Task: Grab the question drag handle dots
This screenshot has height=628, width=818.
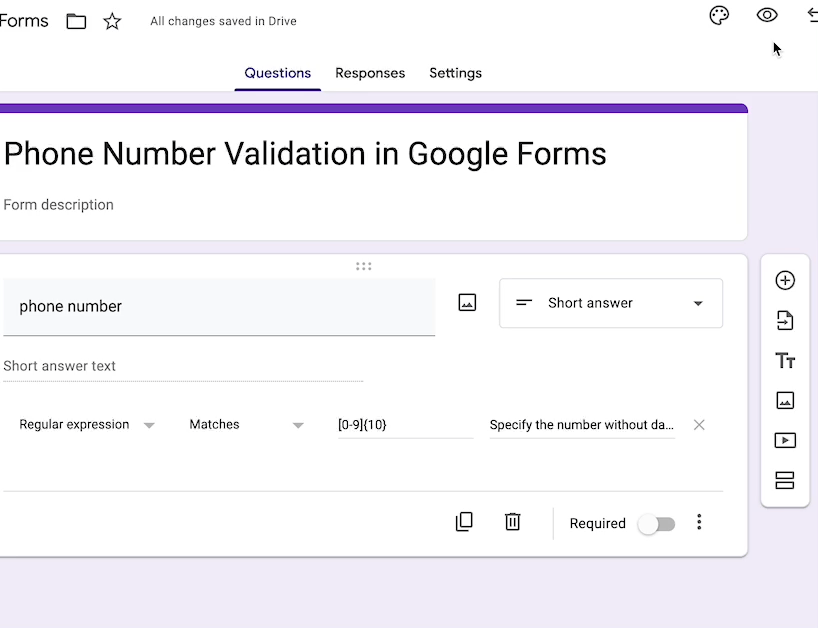Action: coord(364,267)
